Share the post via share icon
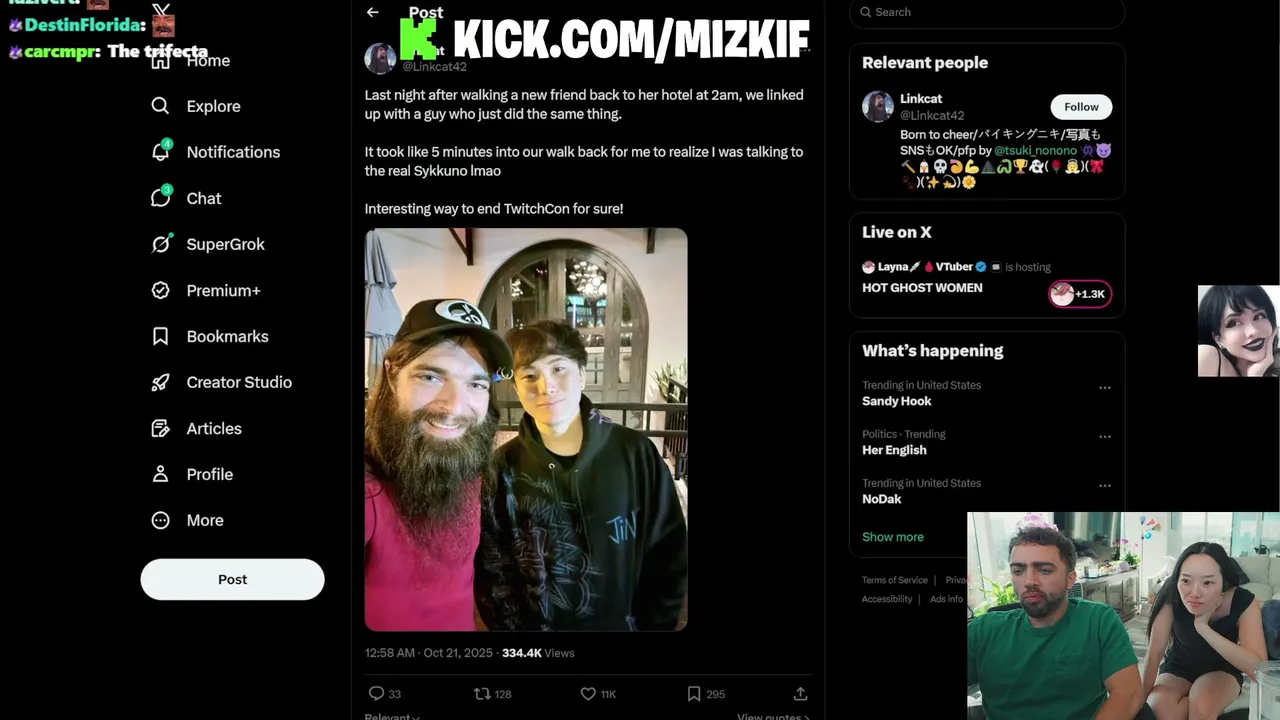The image size is (1280, 720). tap(800, 693)
